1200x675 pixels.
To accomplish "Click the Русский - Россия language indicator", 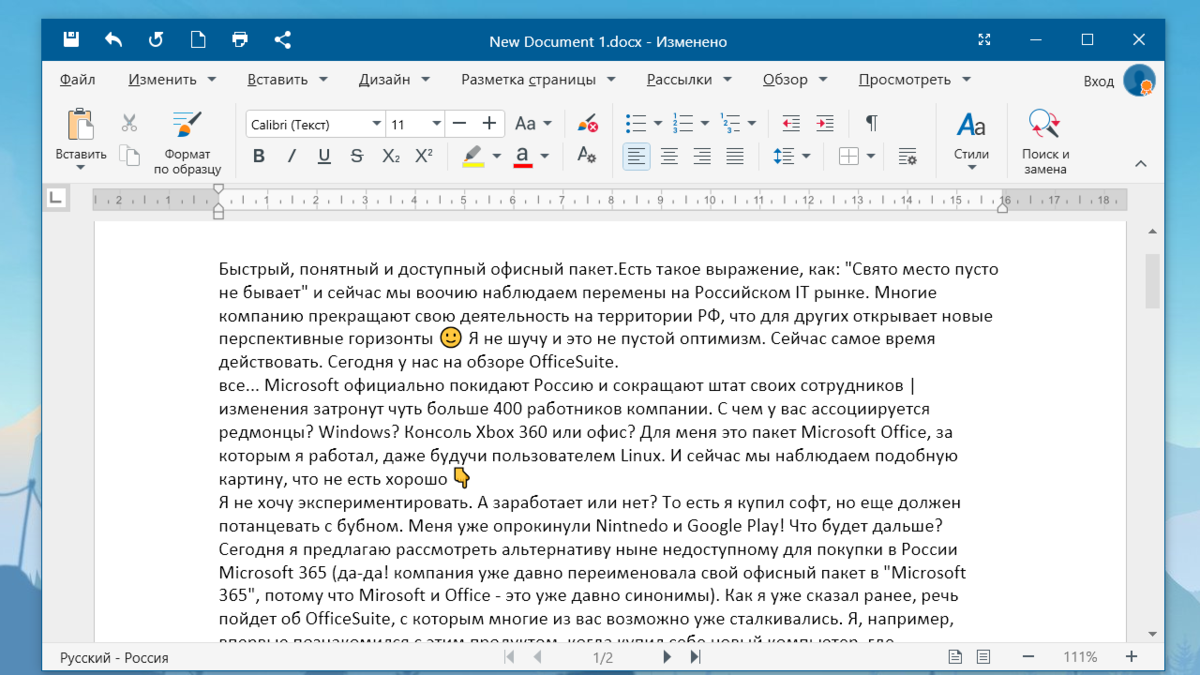I will 114,658.
